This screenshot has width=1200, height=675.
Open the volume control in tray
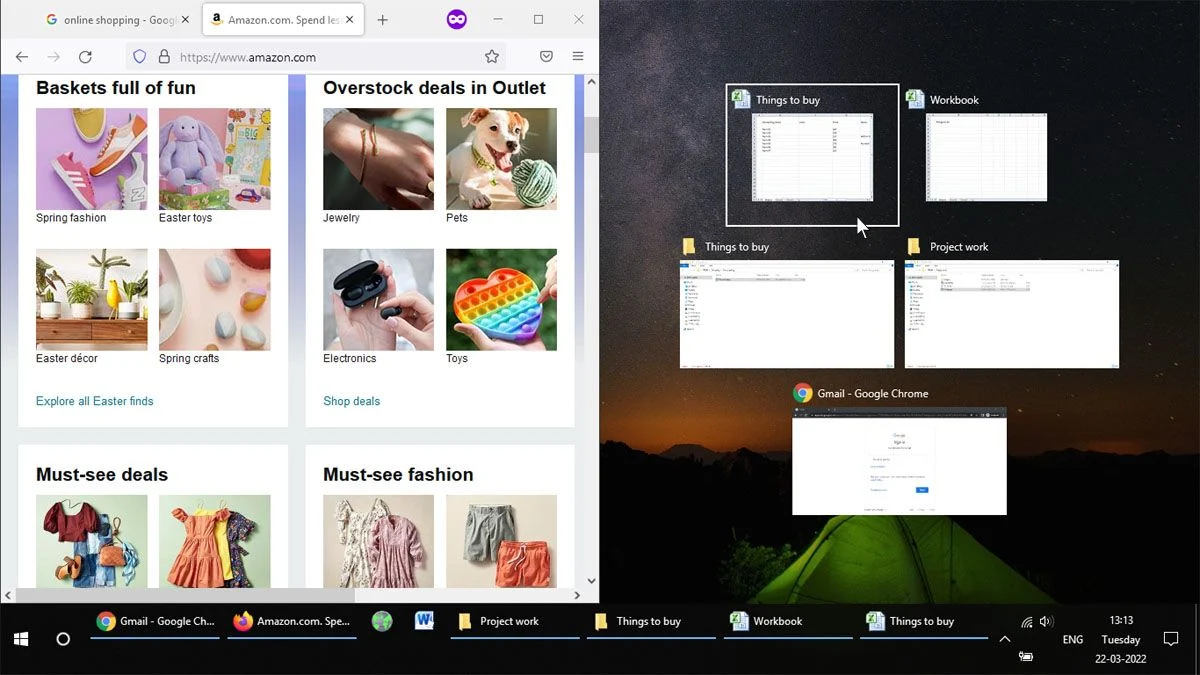click(x=1046, y=622)
